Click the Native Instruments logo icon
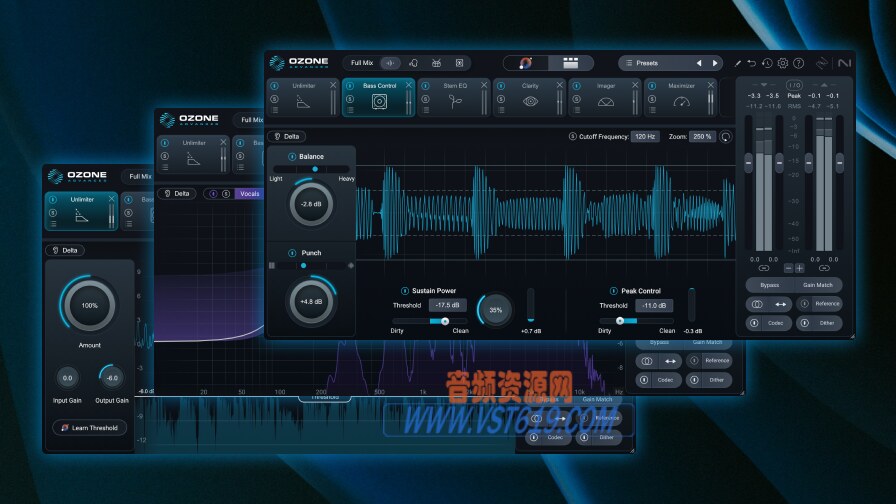The image size is (896, 504). (x=844, y=63)
